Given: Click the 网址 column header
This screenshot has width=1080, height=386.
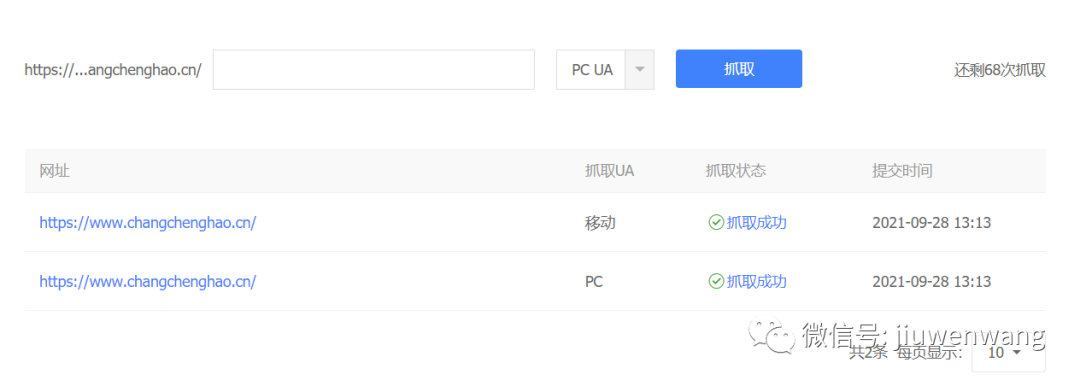Looking at the screenshot, I should (x=54, y=171).
